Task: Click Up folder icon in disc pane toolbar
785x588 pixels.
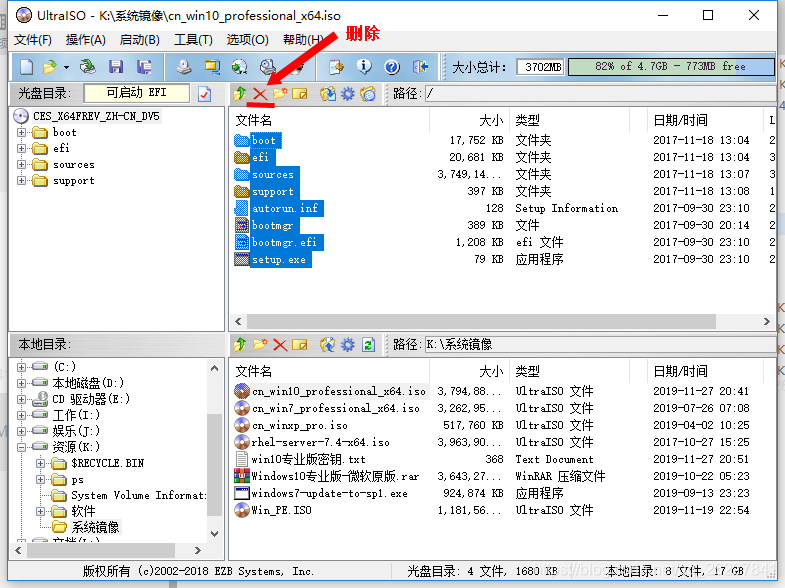Action: tap(240, 94)
